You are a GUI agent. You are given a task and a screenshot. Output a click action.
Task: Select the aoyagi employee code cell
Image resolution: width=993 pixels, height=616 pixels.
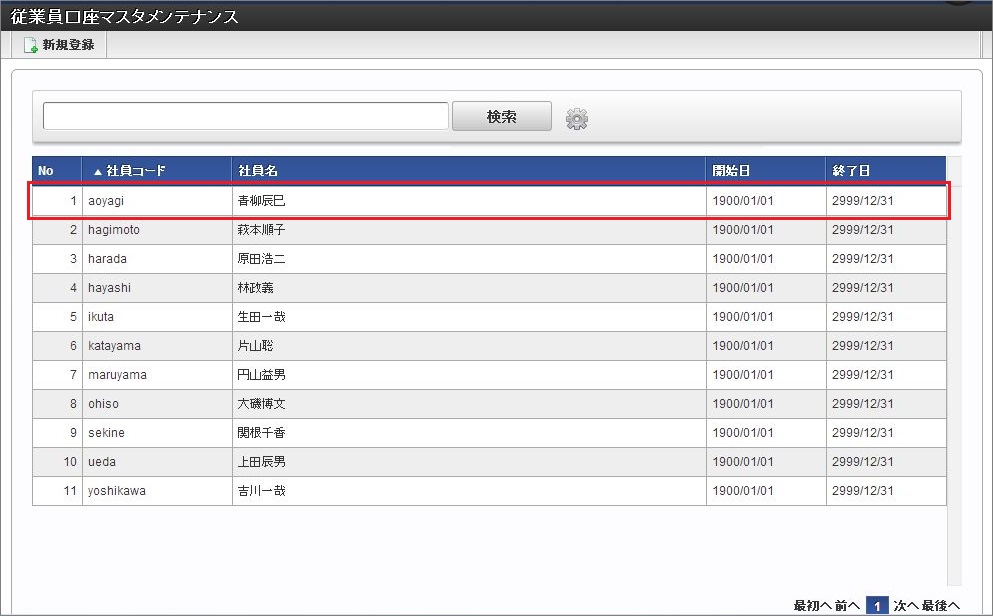157,201
